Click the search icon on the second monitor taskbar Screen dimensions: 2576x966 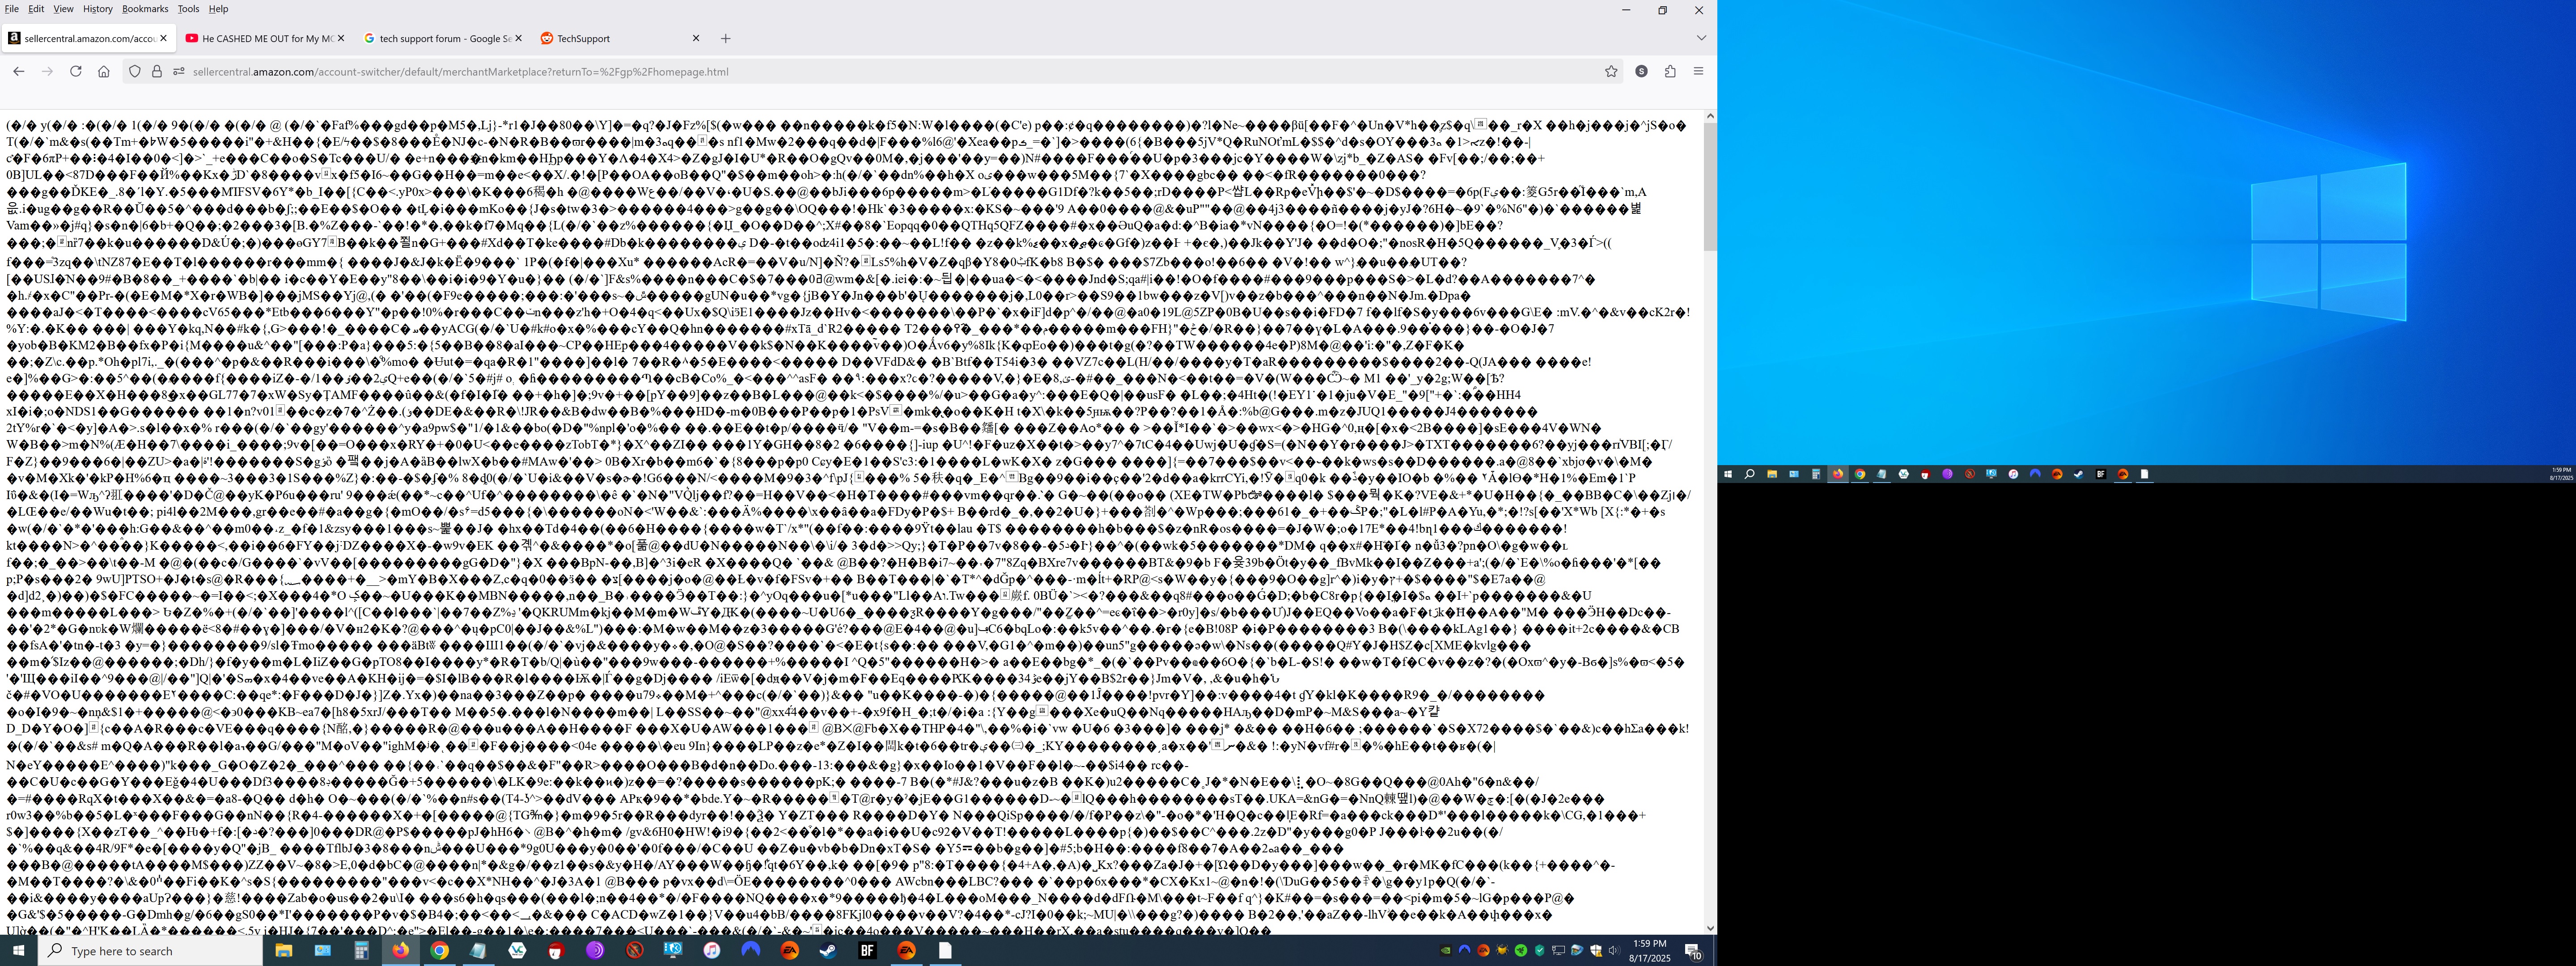coord(1750,474)
